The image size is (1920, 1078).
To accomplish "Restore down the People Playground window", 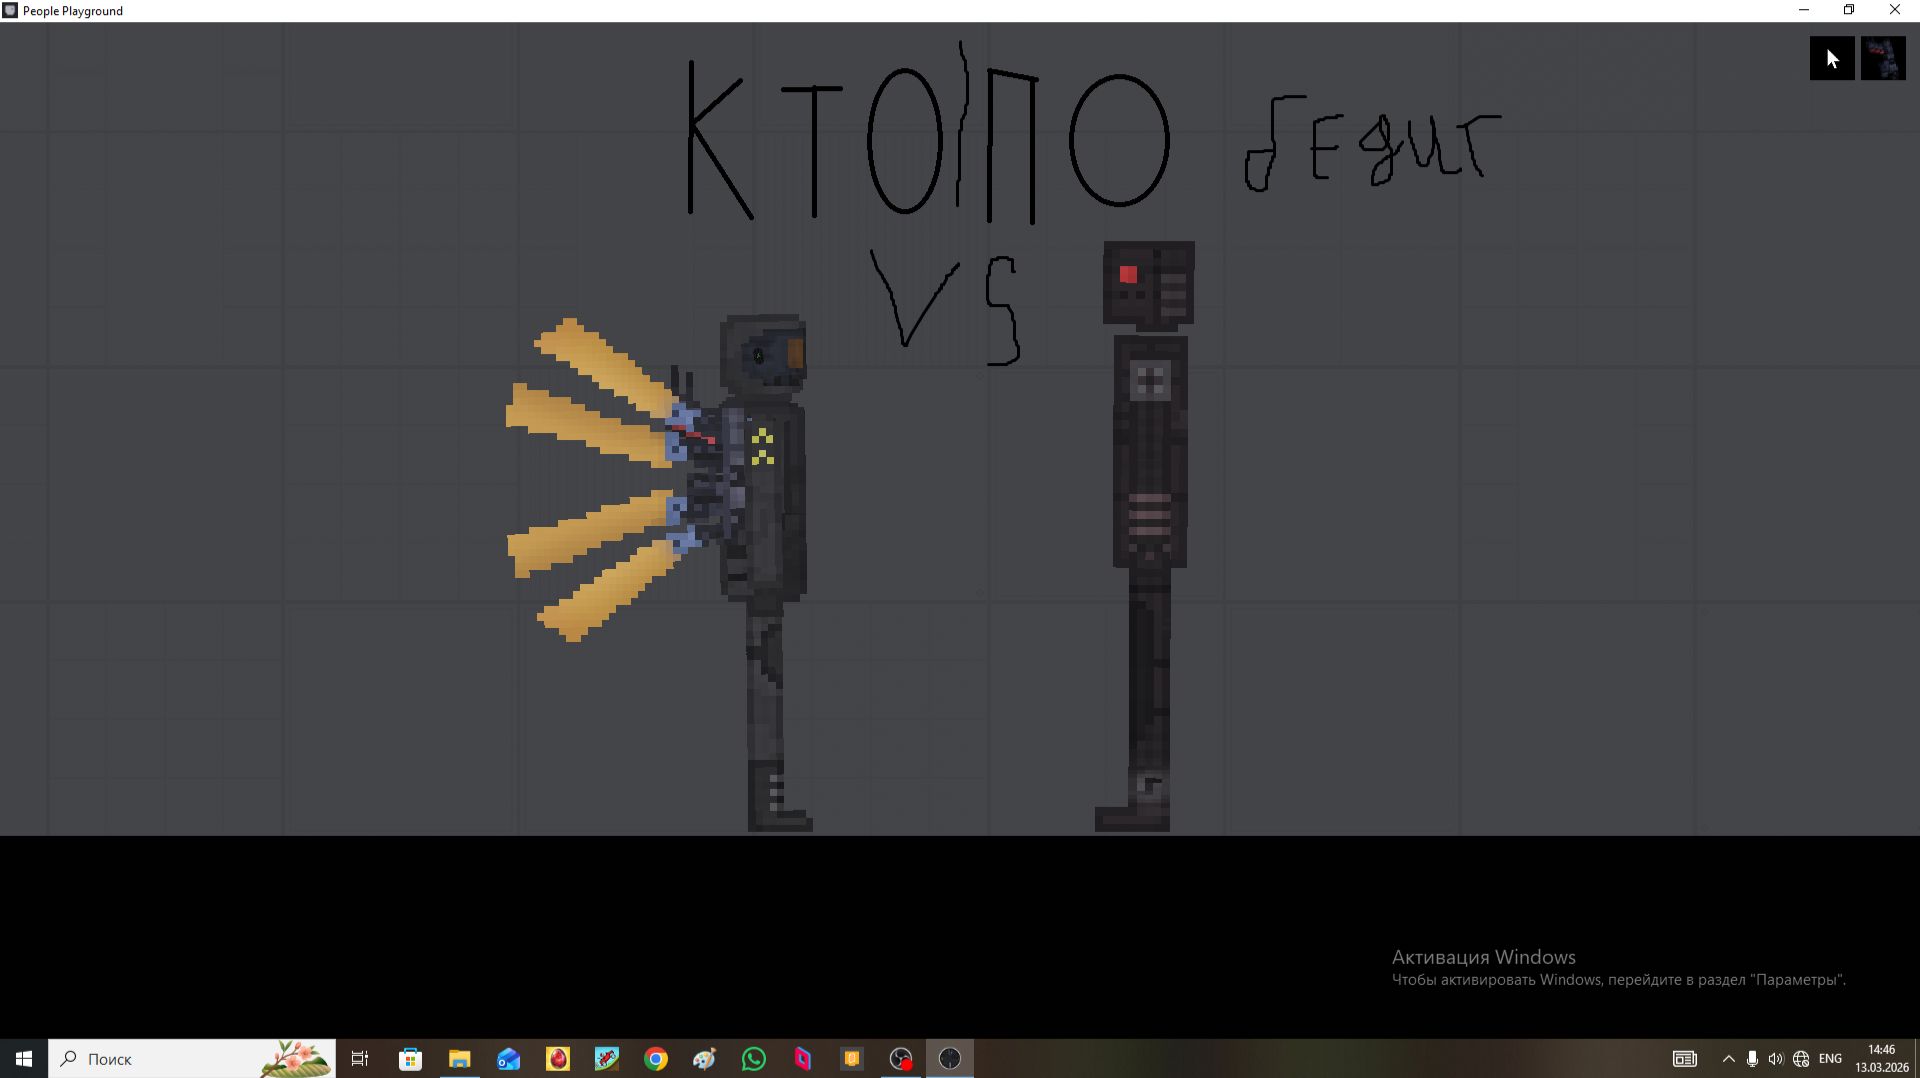I will [x=1849, y=10].
